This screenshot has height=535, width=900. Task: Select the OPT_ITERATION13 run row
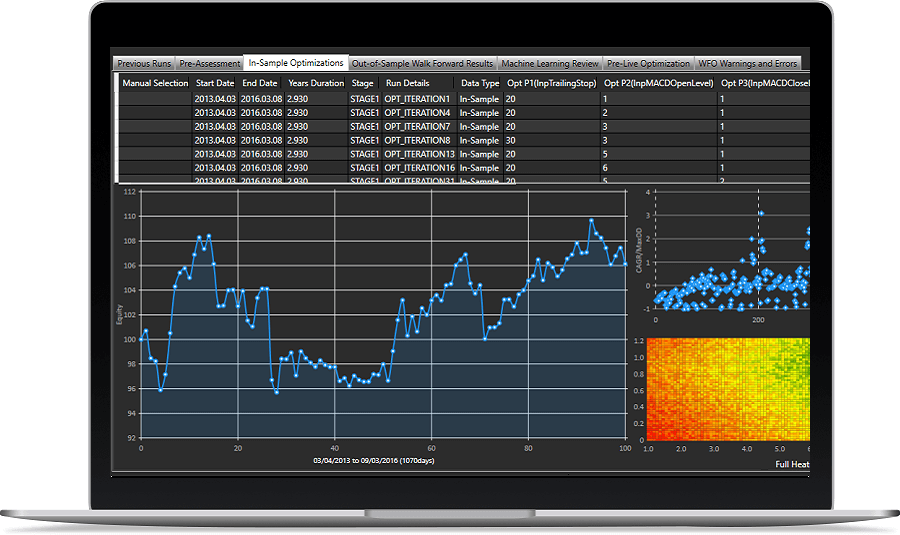pos(464,154)
